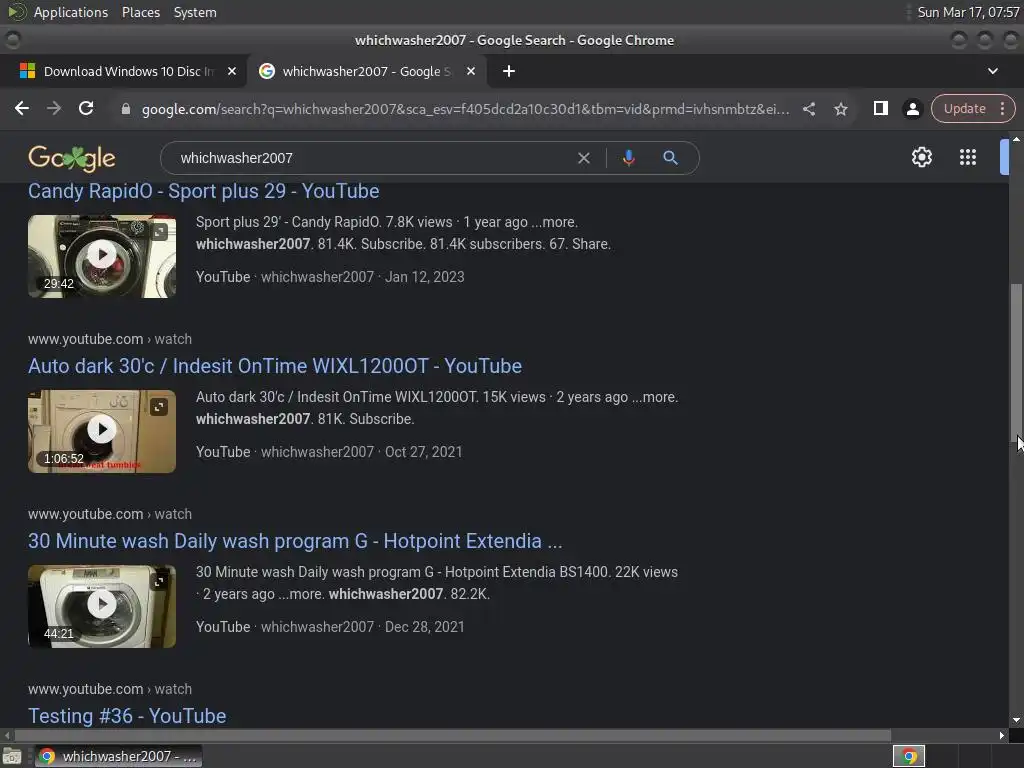The width and height of the screenshot is (1024, 768).
Task: Bookmark this page with the star icon
Action: click(x=840, y=109)
